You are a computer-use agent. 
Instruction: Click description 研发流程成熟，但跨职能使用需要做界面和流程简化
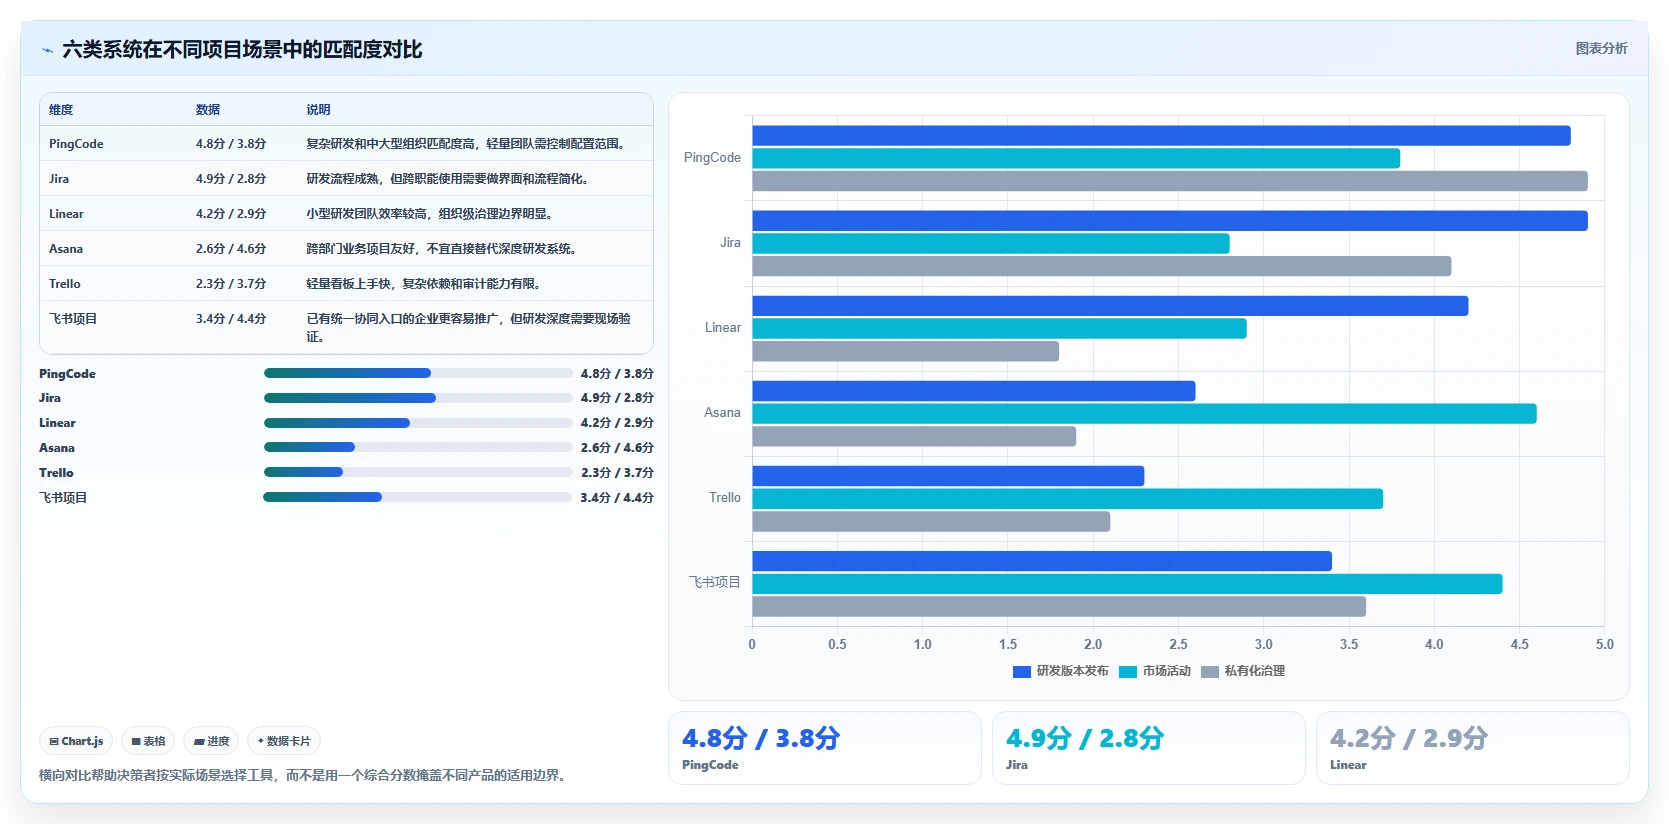coord(450,179)
